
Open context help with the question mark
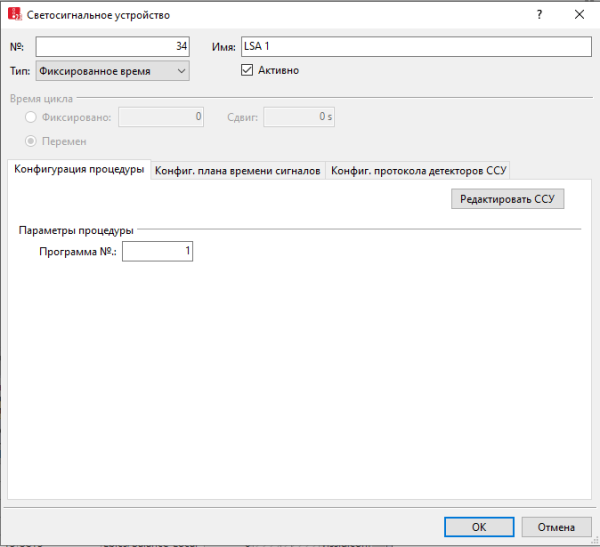[x=540, y=15]
